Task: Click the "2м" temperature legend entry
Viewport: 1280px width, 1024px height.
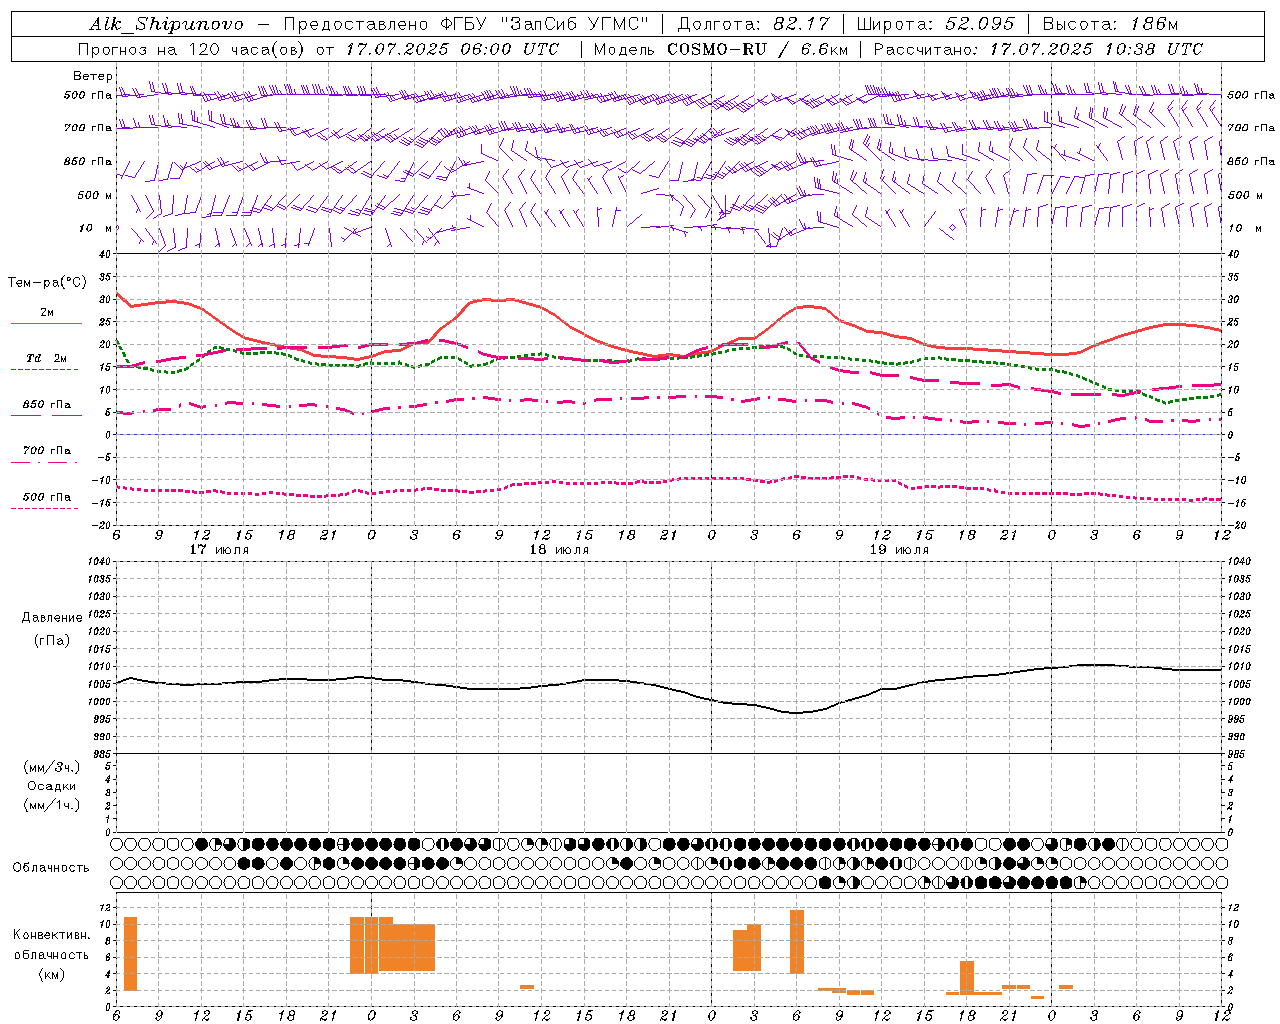Action: (47, 313)
